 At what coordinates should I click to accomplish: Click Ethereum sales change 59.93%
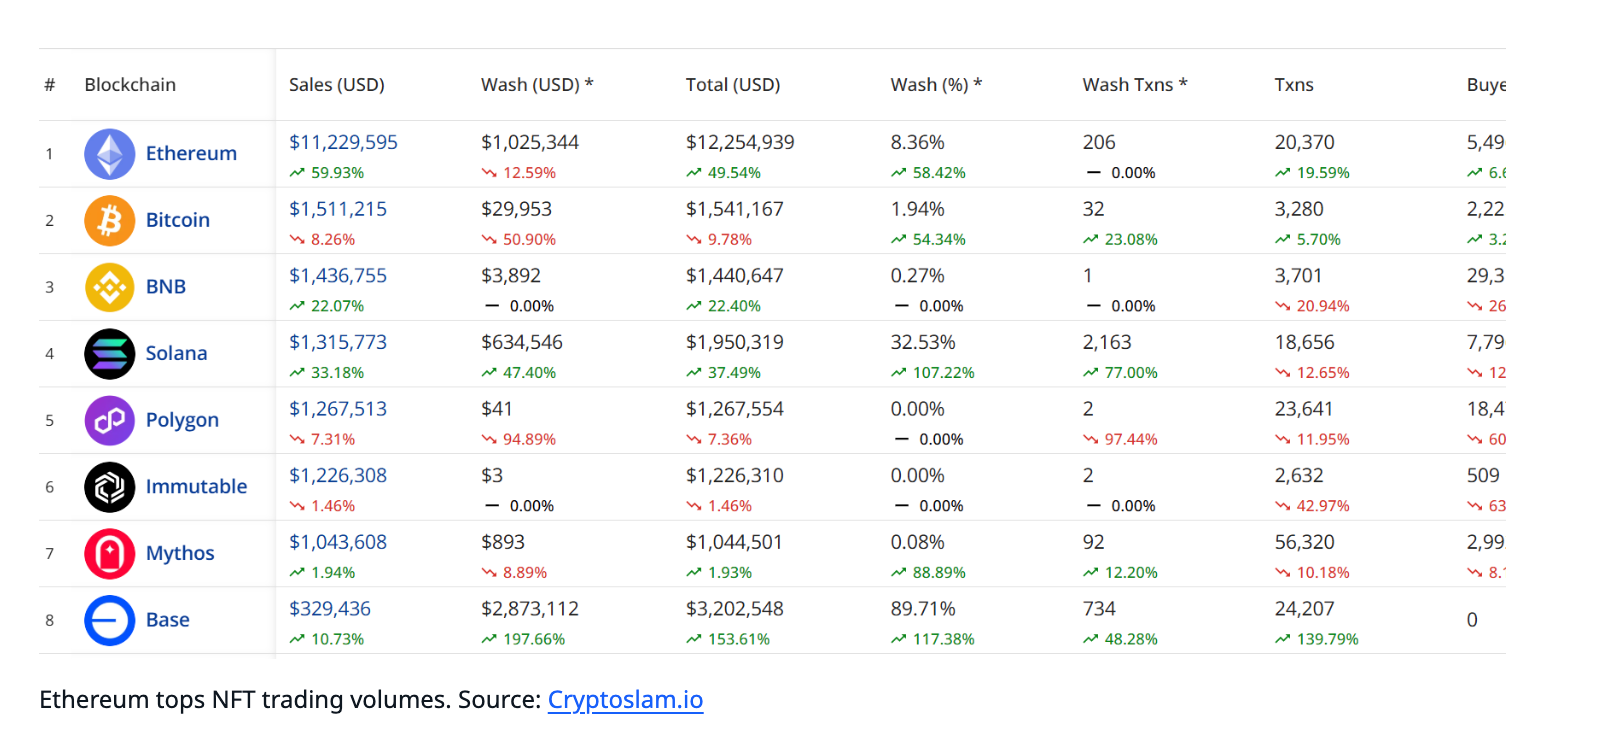click(x=327, y=173)
